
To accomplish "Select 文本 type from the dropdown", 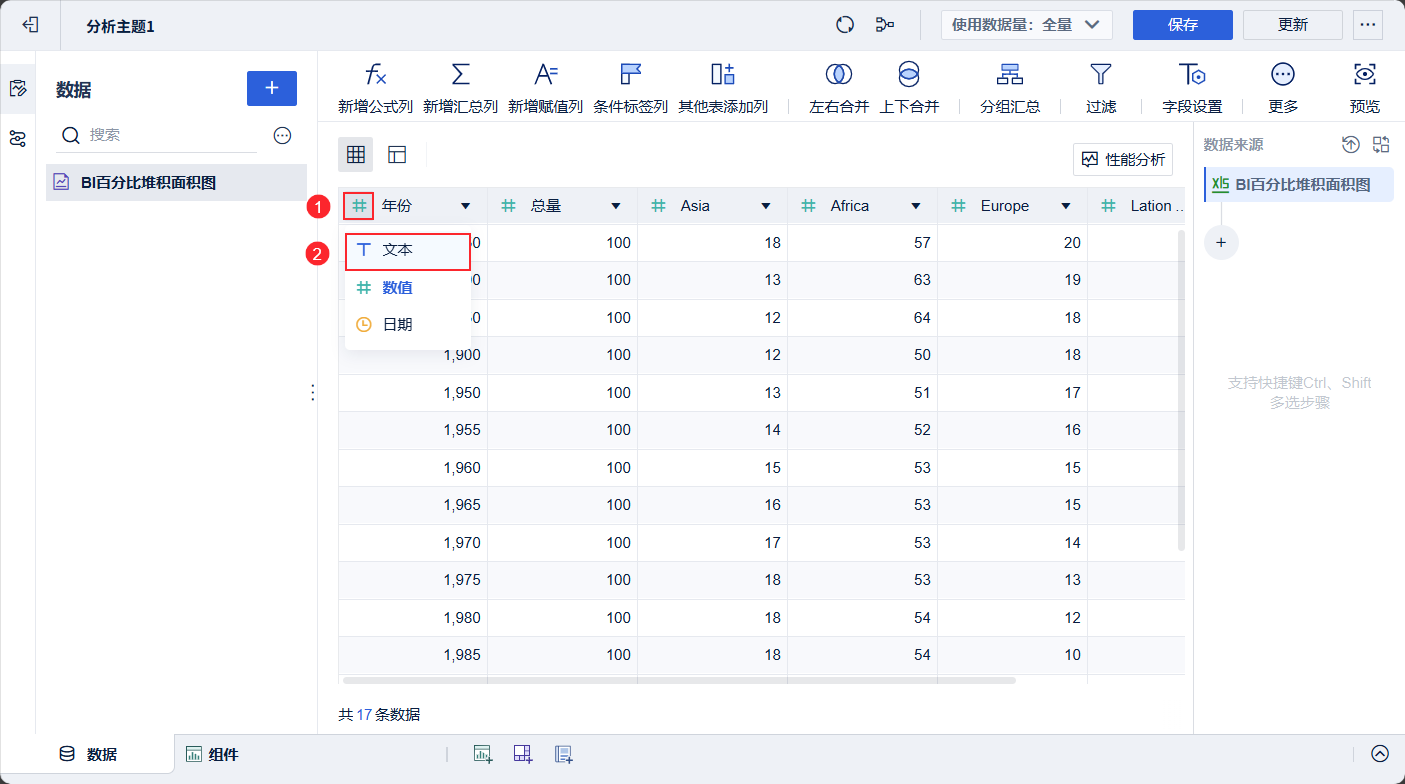I will (x=408, y=250).
